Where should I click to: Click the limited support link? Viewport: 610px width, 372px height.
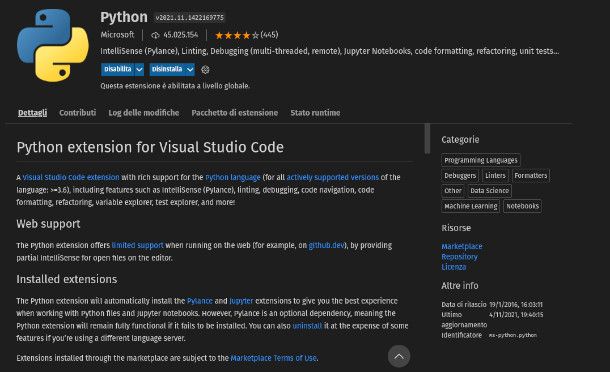[137, 246]
